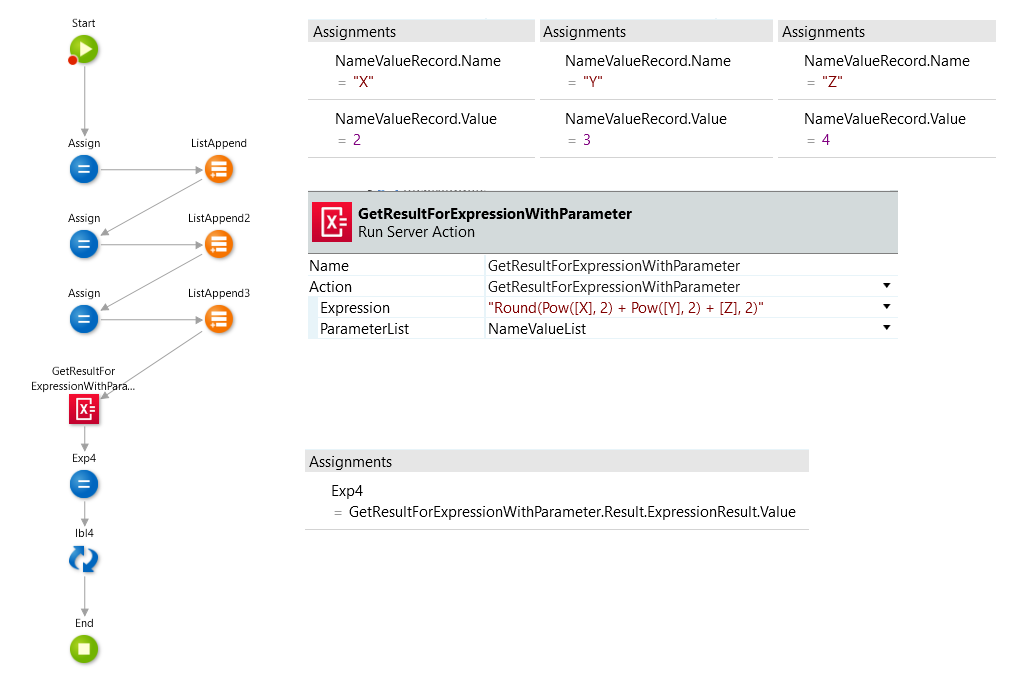
Task: Select the first Assign node before ListAppend
Action: 84,170
